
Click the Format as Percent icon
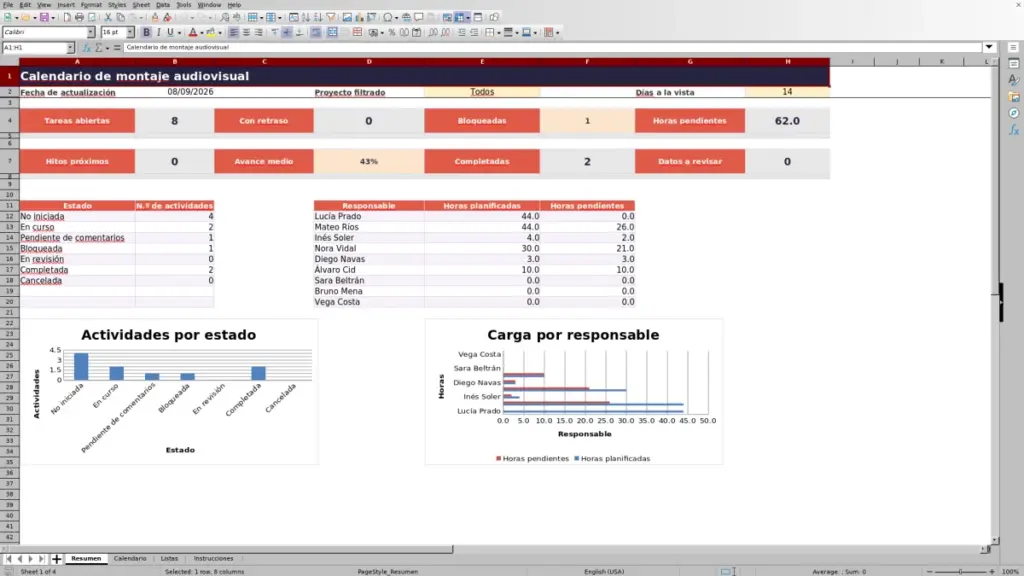392,32
